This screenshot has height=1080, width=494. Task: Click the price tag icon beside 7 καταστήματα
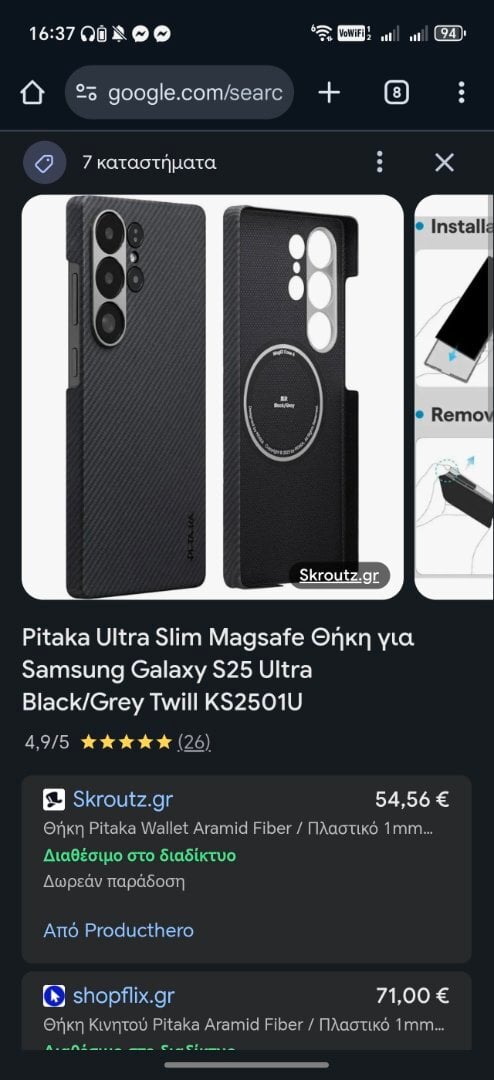point(45,163)
